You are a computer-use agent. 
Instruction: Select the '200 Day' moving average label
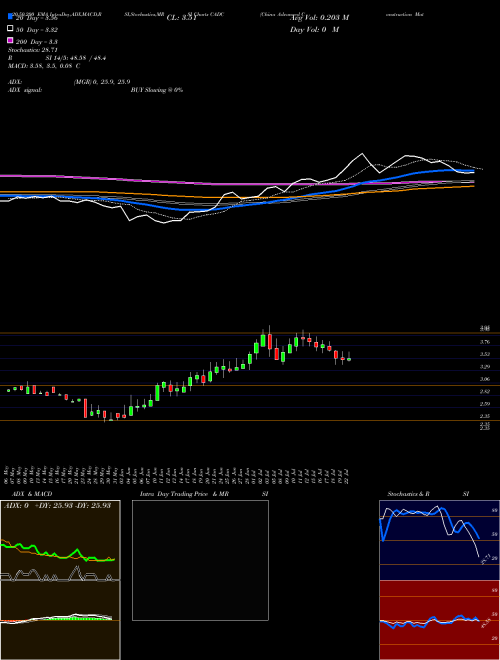tap(37, 42)
